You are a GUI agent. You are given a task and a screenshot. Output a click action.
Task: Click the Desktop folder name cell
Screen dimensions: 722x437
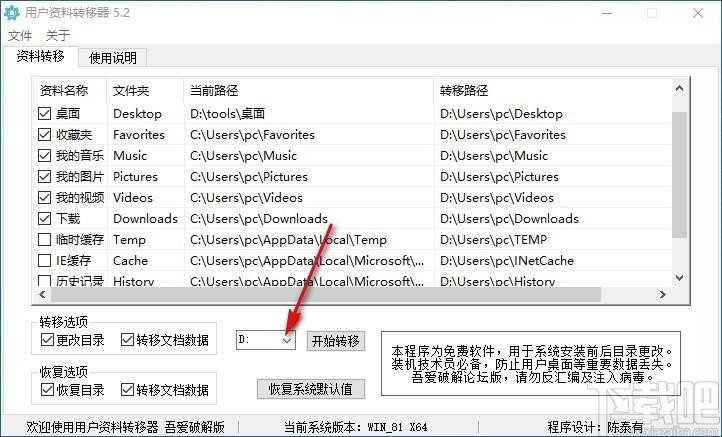tap(146, 113)
